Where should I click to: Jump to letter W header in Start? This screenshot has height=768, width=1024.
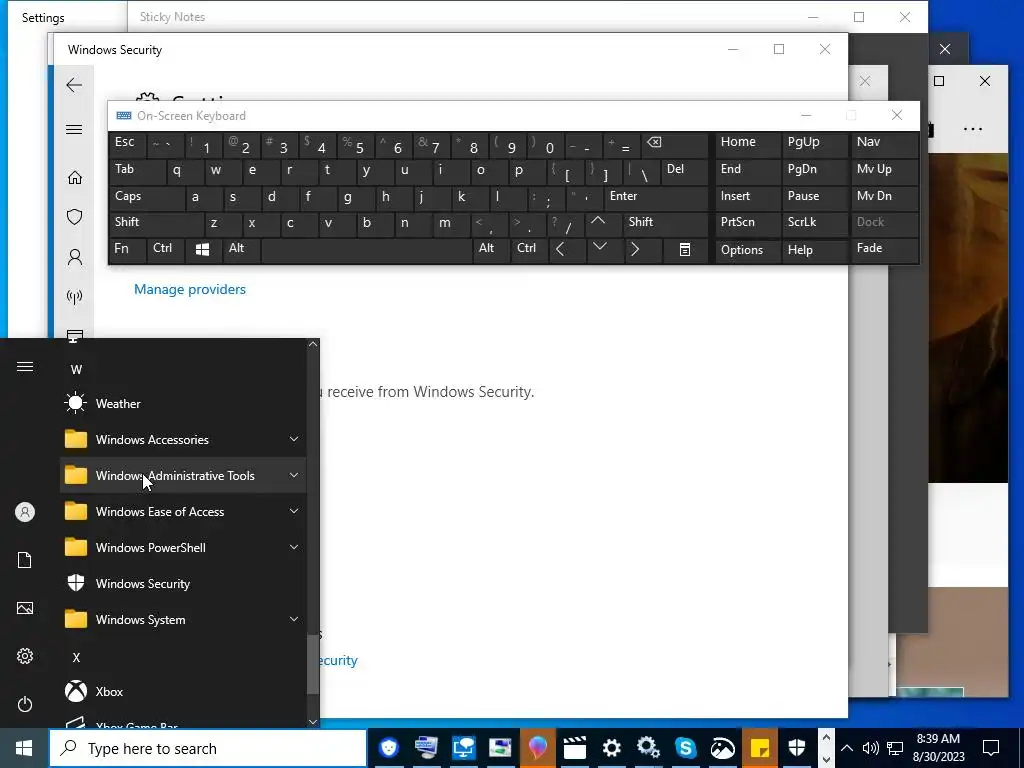76,370
